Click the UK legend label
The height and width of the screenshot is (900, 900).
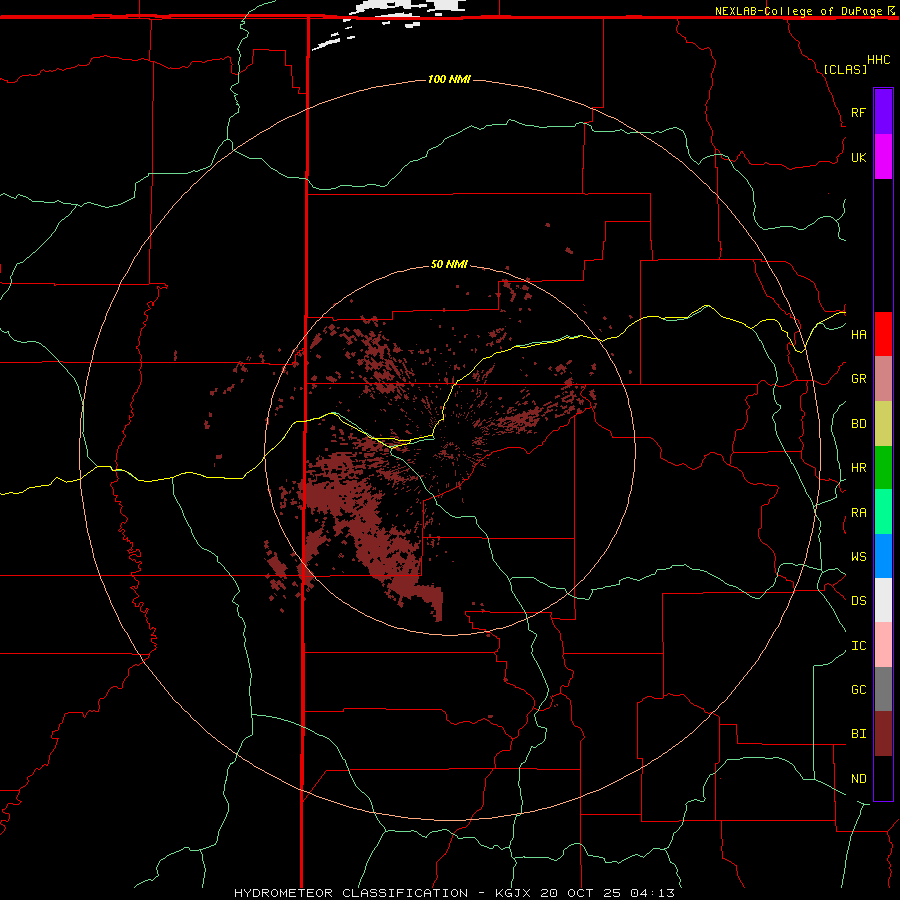858,157
